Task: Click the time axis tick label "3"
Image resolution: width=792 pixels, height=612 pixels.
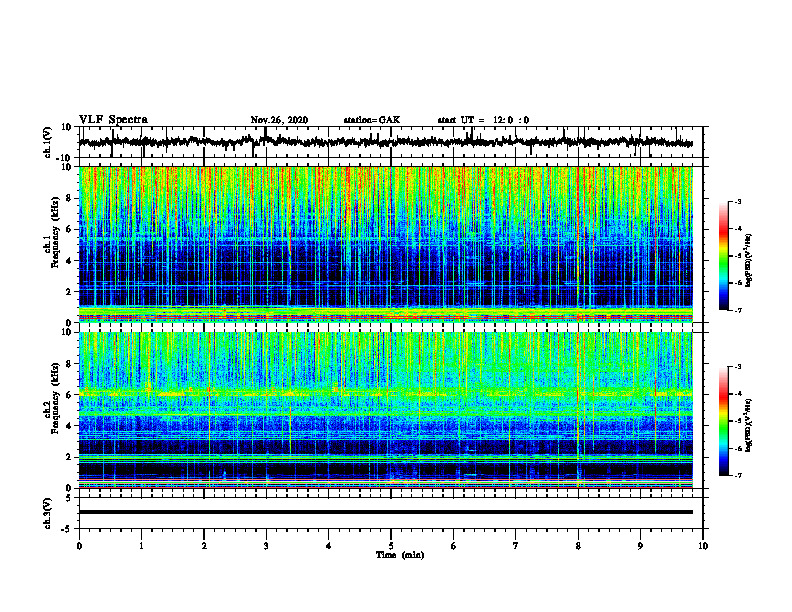Action: (x=266, y=546)
